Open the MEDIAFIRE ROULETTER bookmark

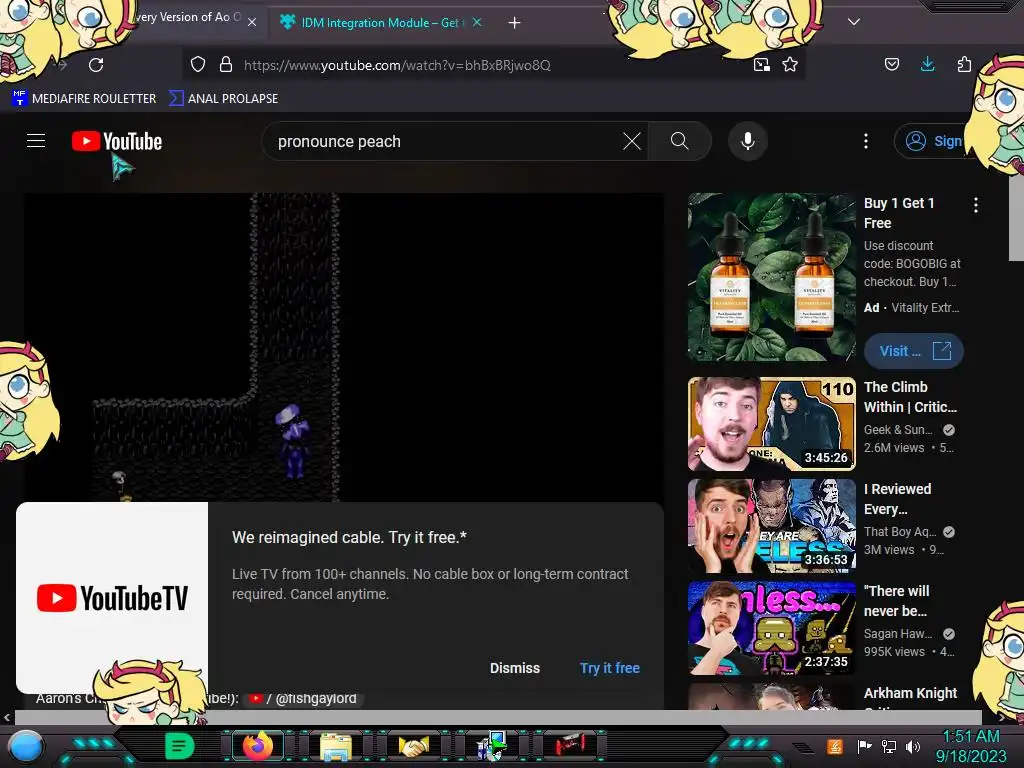click(84, 99)
